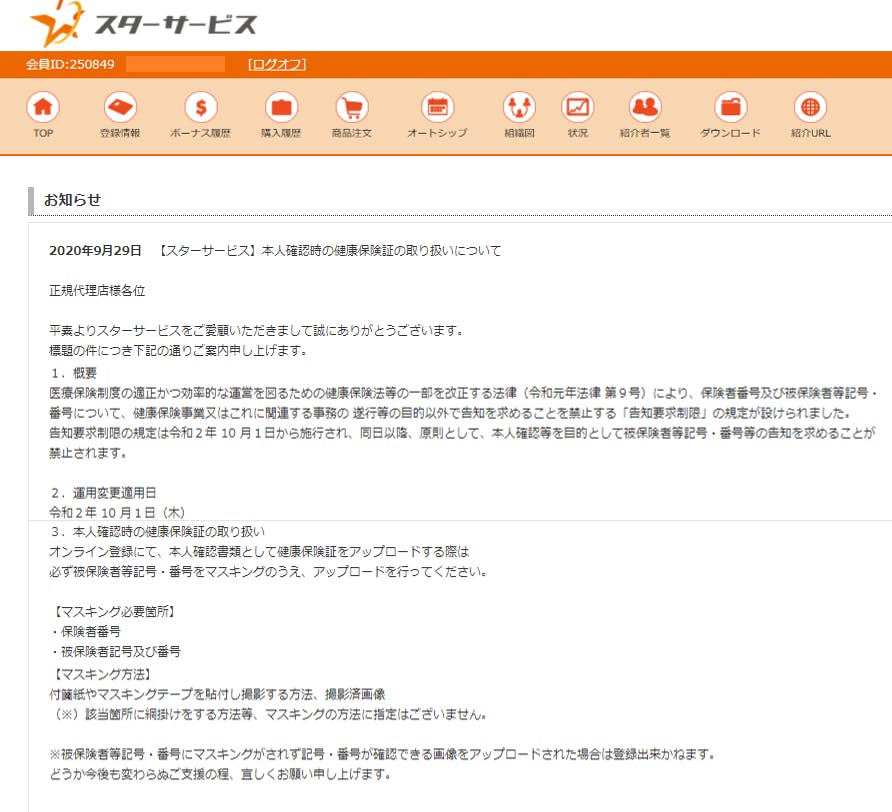
Task: Open the 登録情報 registration info icon
Action: click(x=120, y=107)
